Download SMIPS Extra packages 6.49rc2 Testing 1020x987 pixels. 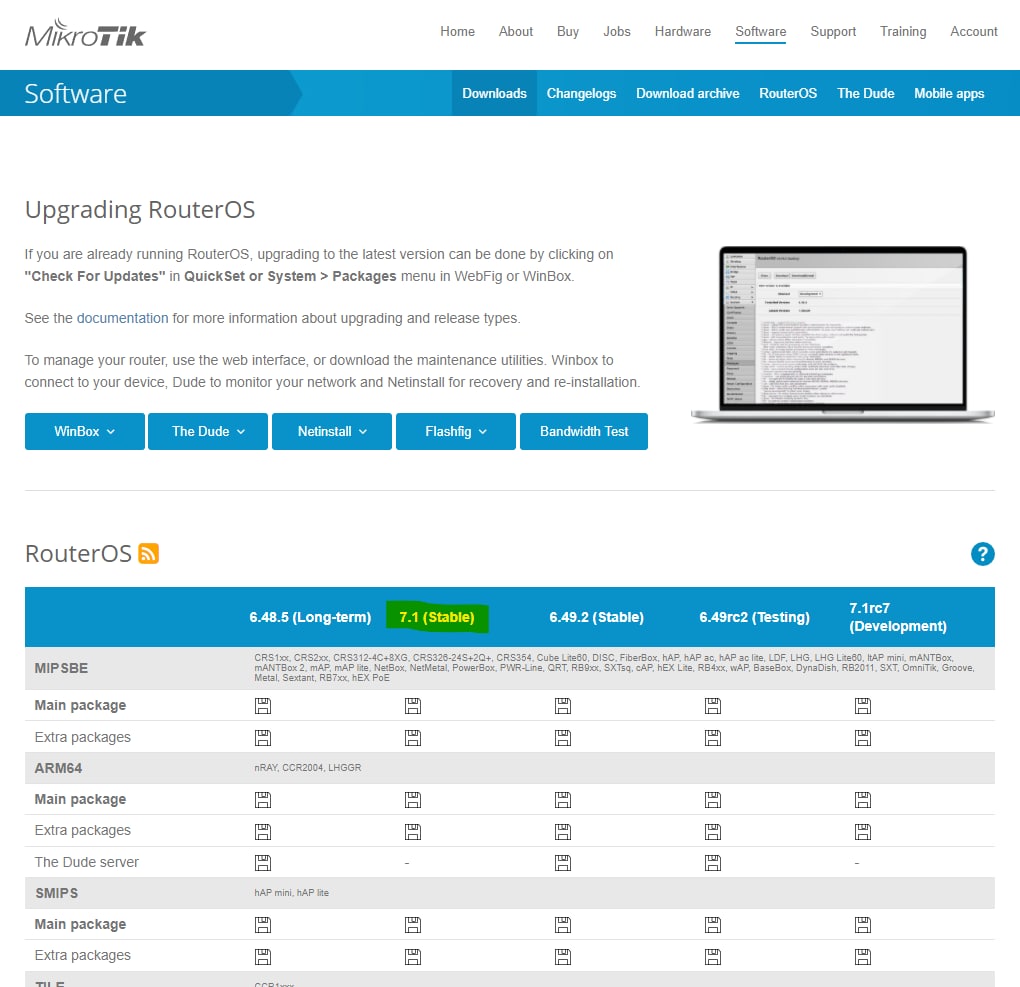tap(713, 956)
